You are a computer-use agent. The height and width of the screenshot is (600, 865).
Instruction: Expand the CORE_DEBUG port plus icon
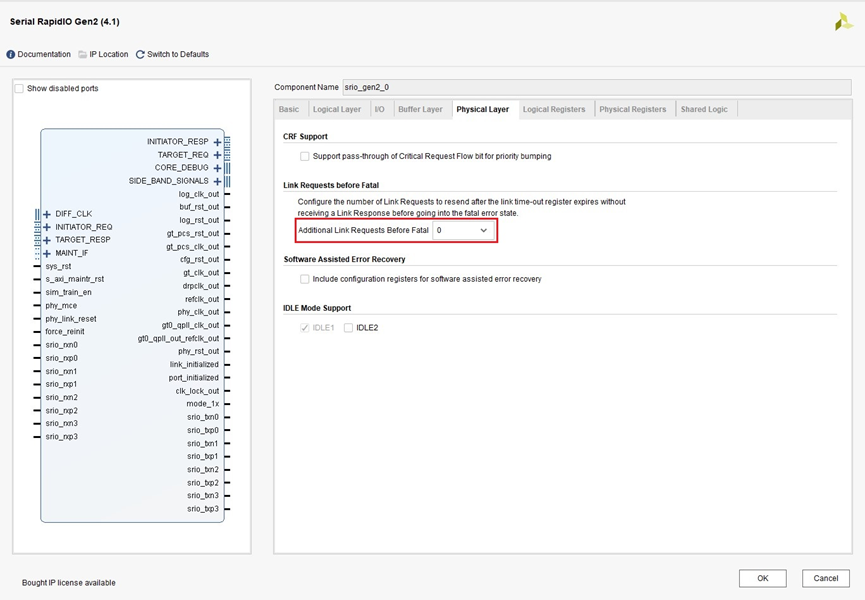pyautogui.click(x=217, y=168)
